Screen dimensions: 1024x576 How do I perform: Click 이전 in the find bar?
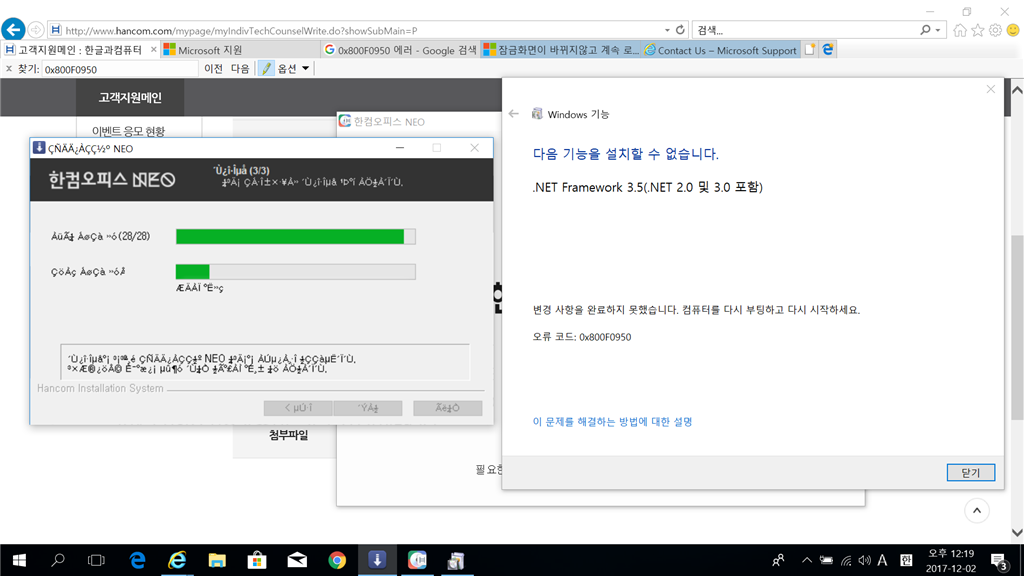coord(214,69)
